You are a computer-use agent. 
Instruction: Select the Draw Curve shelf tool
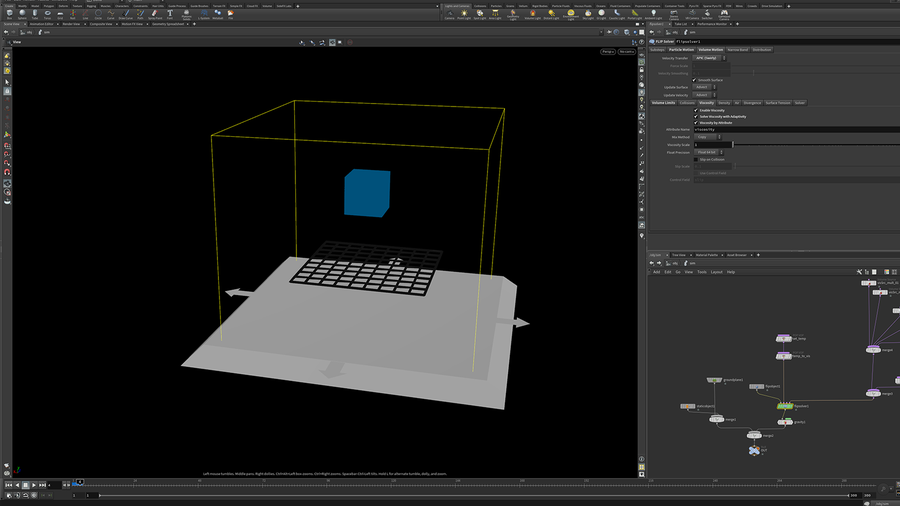[x=126, y=14]
